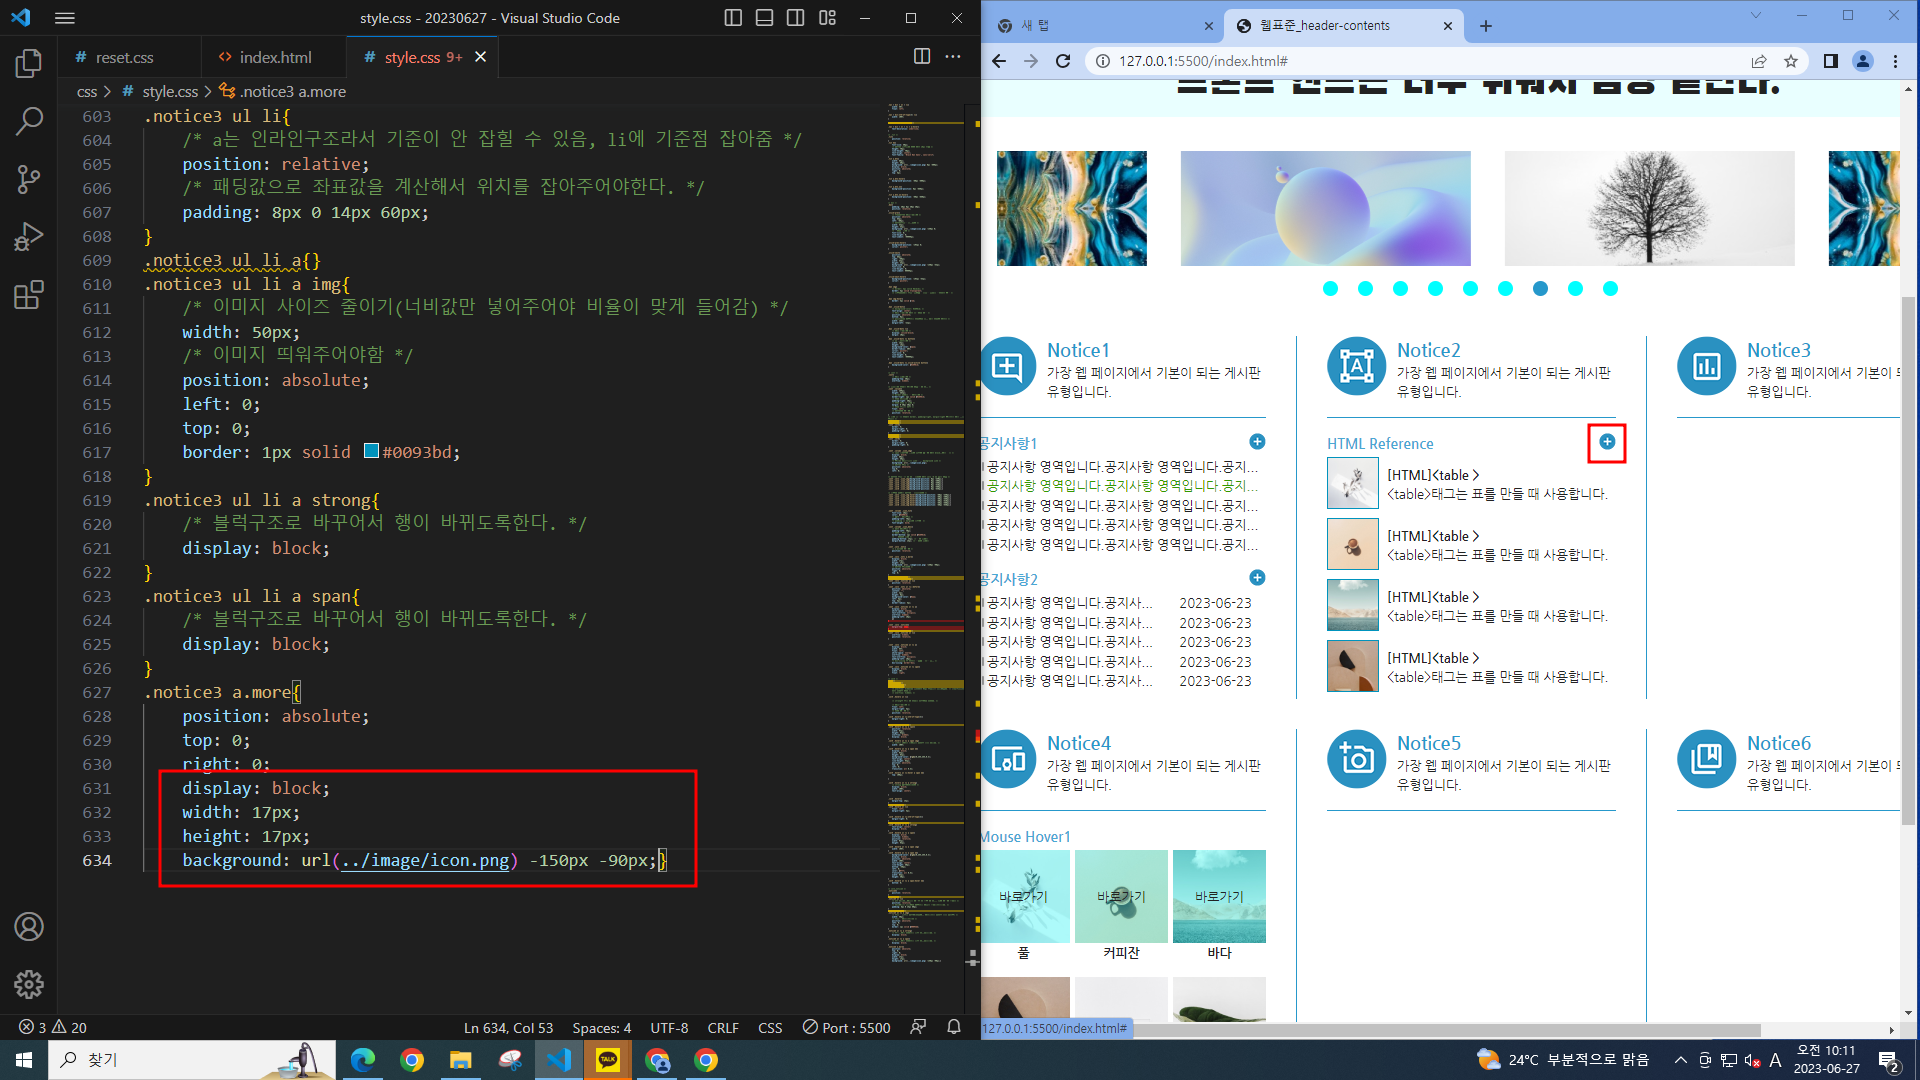
Task: Open the Search view in activity bar
Action: [29, 122]
